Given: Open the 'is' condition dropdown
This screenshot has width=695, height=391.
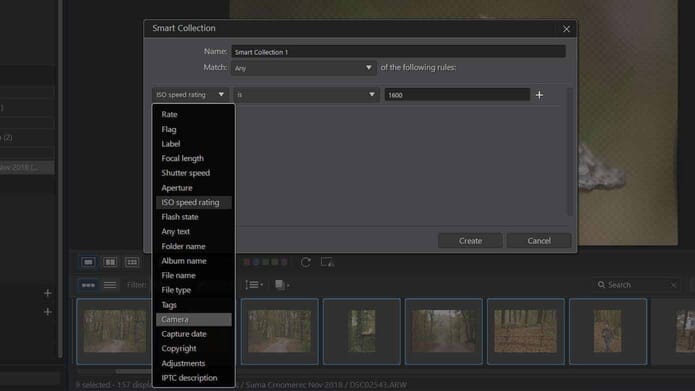Looking at the screenshot, I should pos(306,94).
